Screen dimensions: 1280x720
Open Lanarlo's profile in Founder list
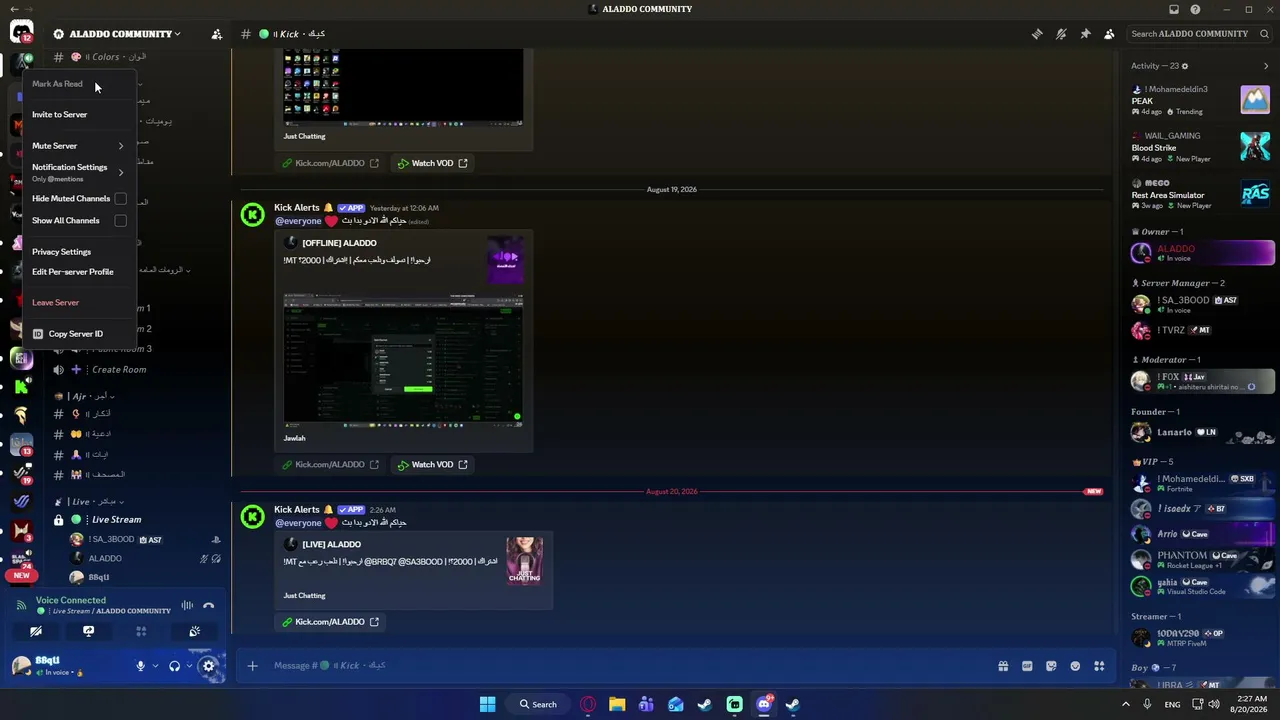point(1201,433)
